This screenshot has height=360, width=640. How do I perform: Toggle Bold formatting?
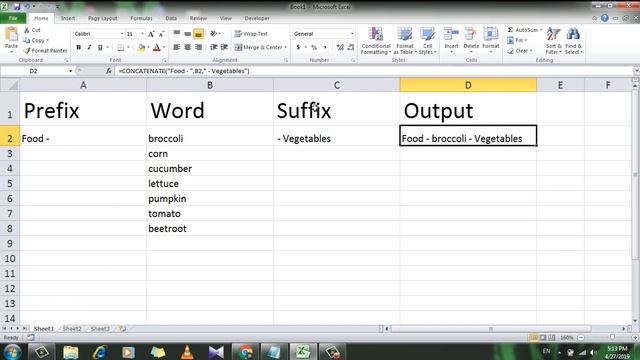tap(78, 48)
